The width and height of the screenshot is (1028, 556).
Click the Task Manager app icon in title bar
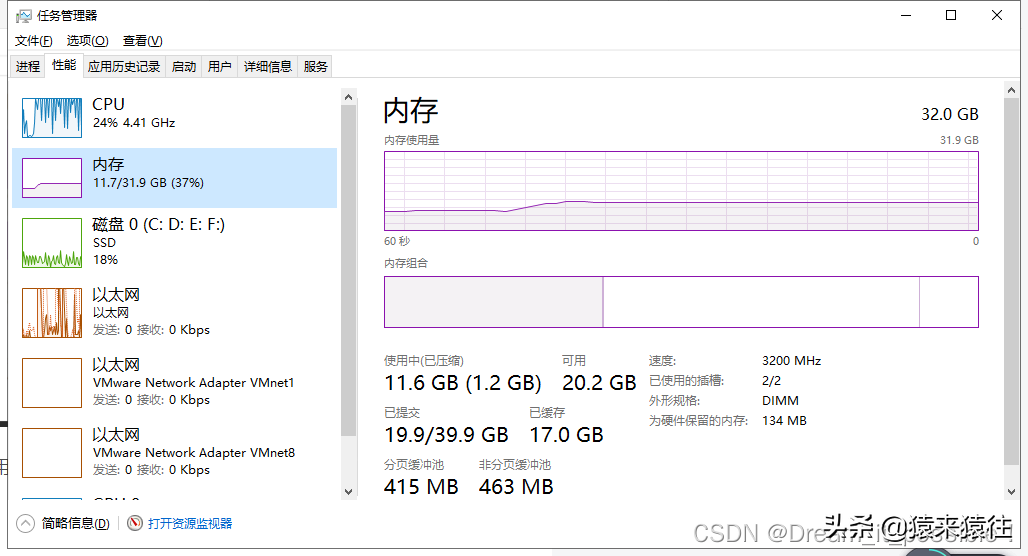24,16
